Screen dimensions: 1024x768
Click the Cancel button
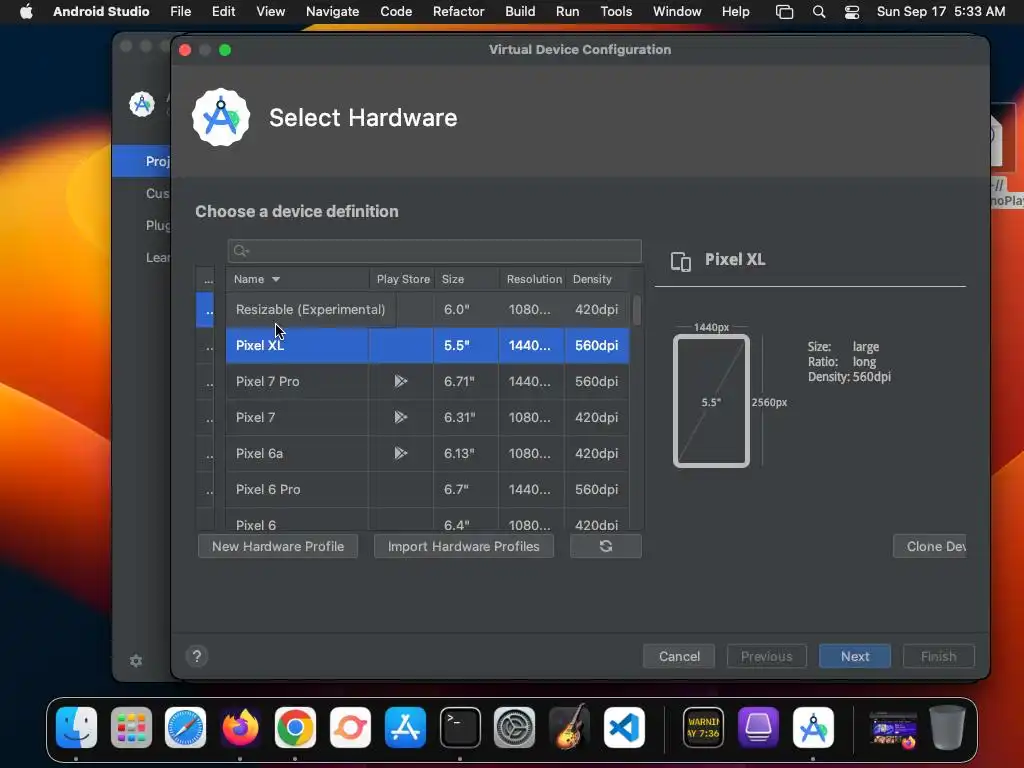(x=679, y=656)
